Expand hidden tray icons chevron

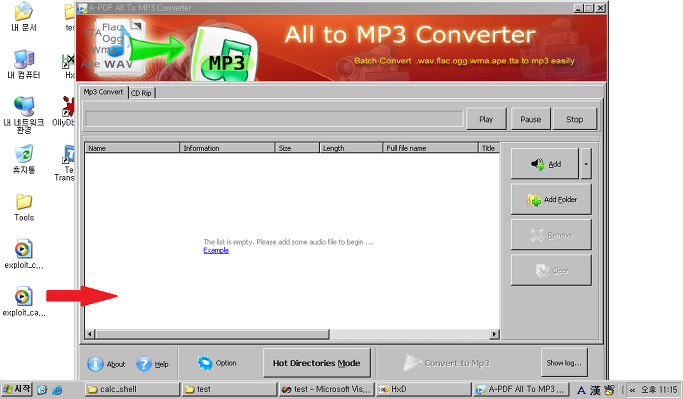coord(632,390)
